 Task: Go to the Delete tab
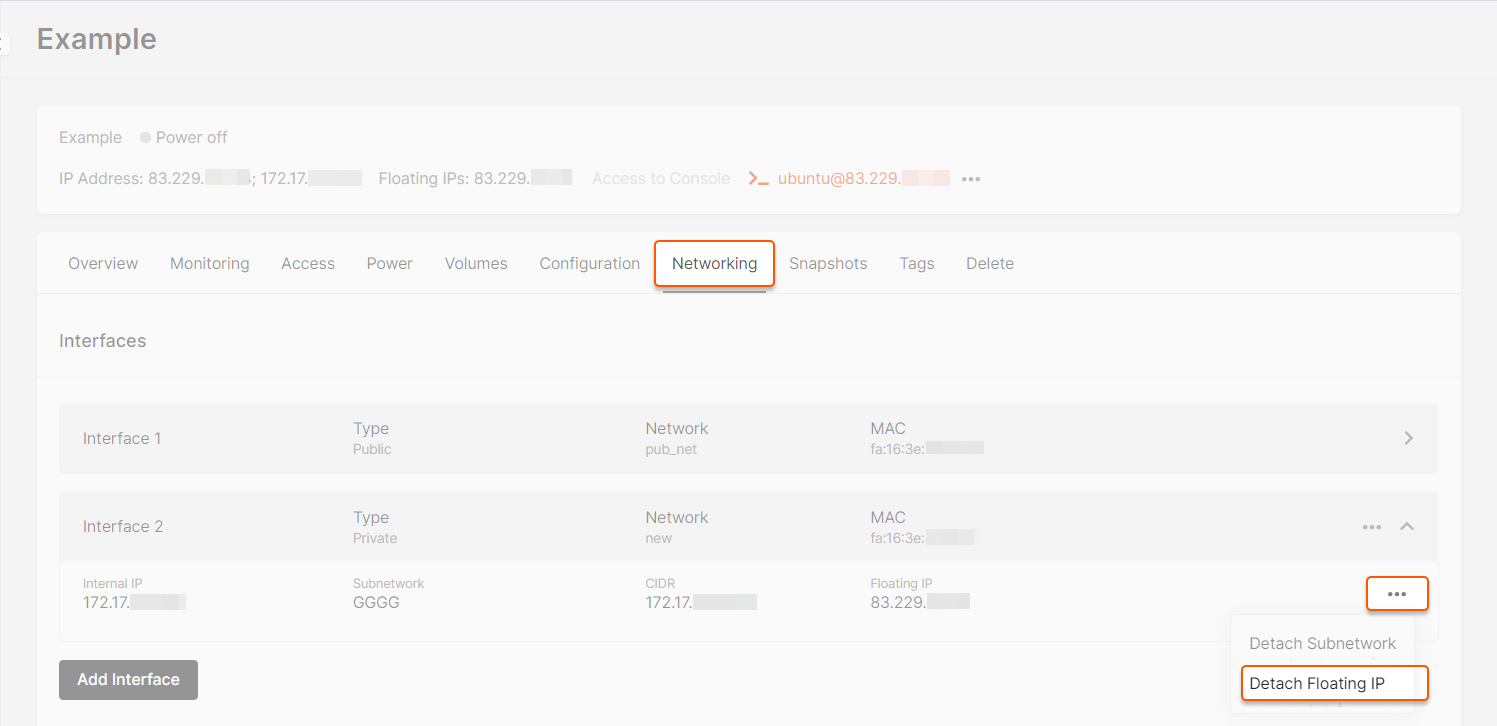(x=990, y=264)
